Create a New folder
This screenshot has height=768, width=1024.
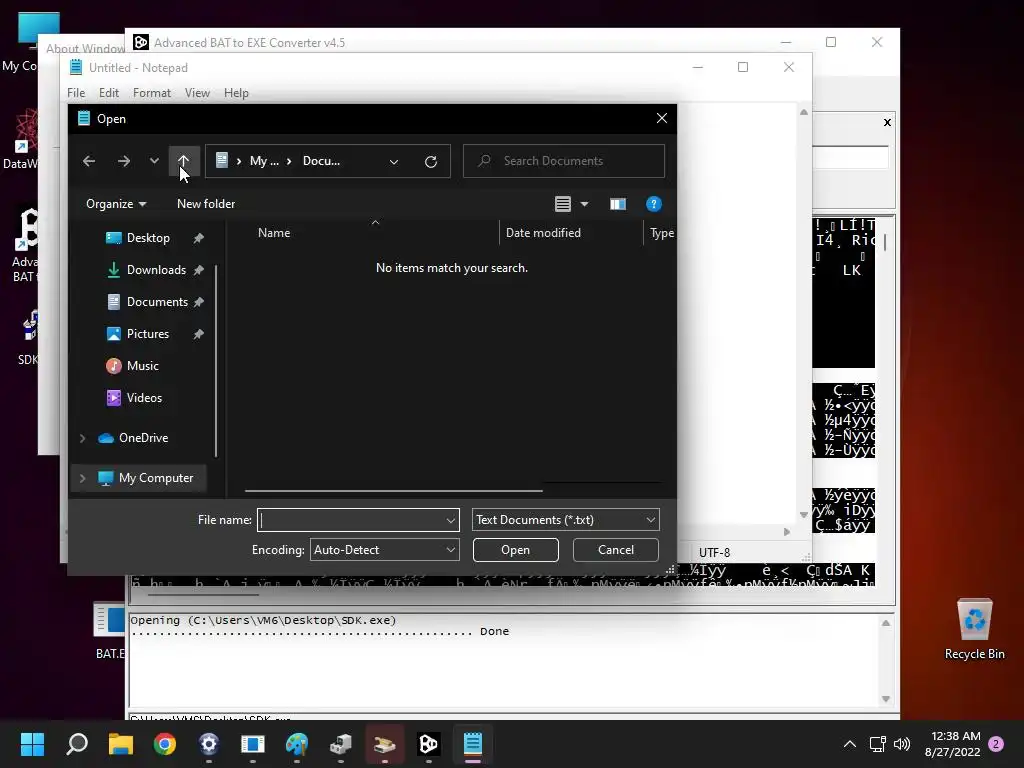(206, 204)
